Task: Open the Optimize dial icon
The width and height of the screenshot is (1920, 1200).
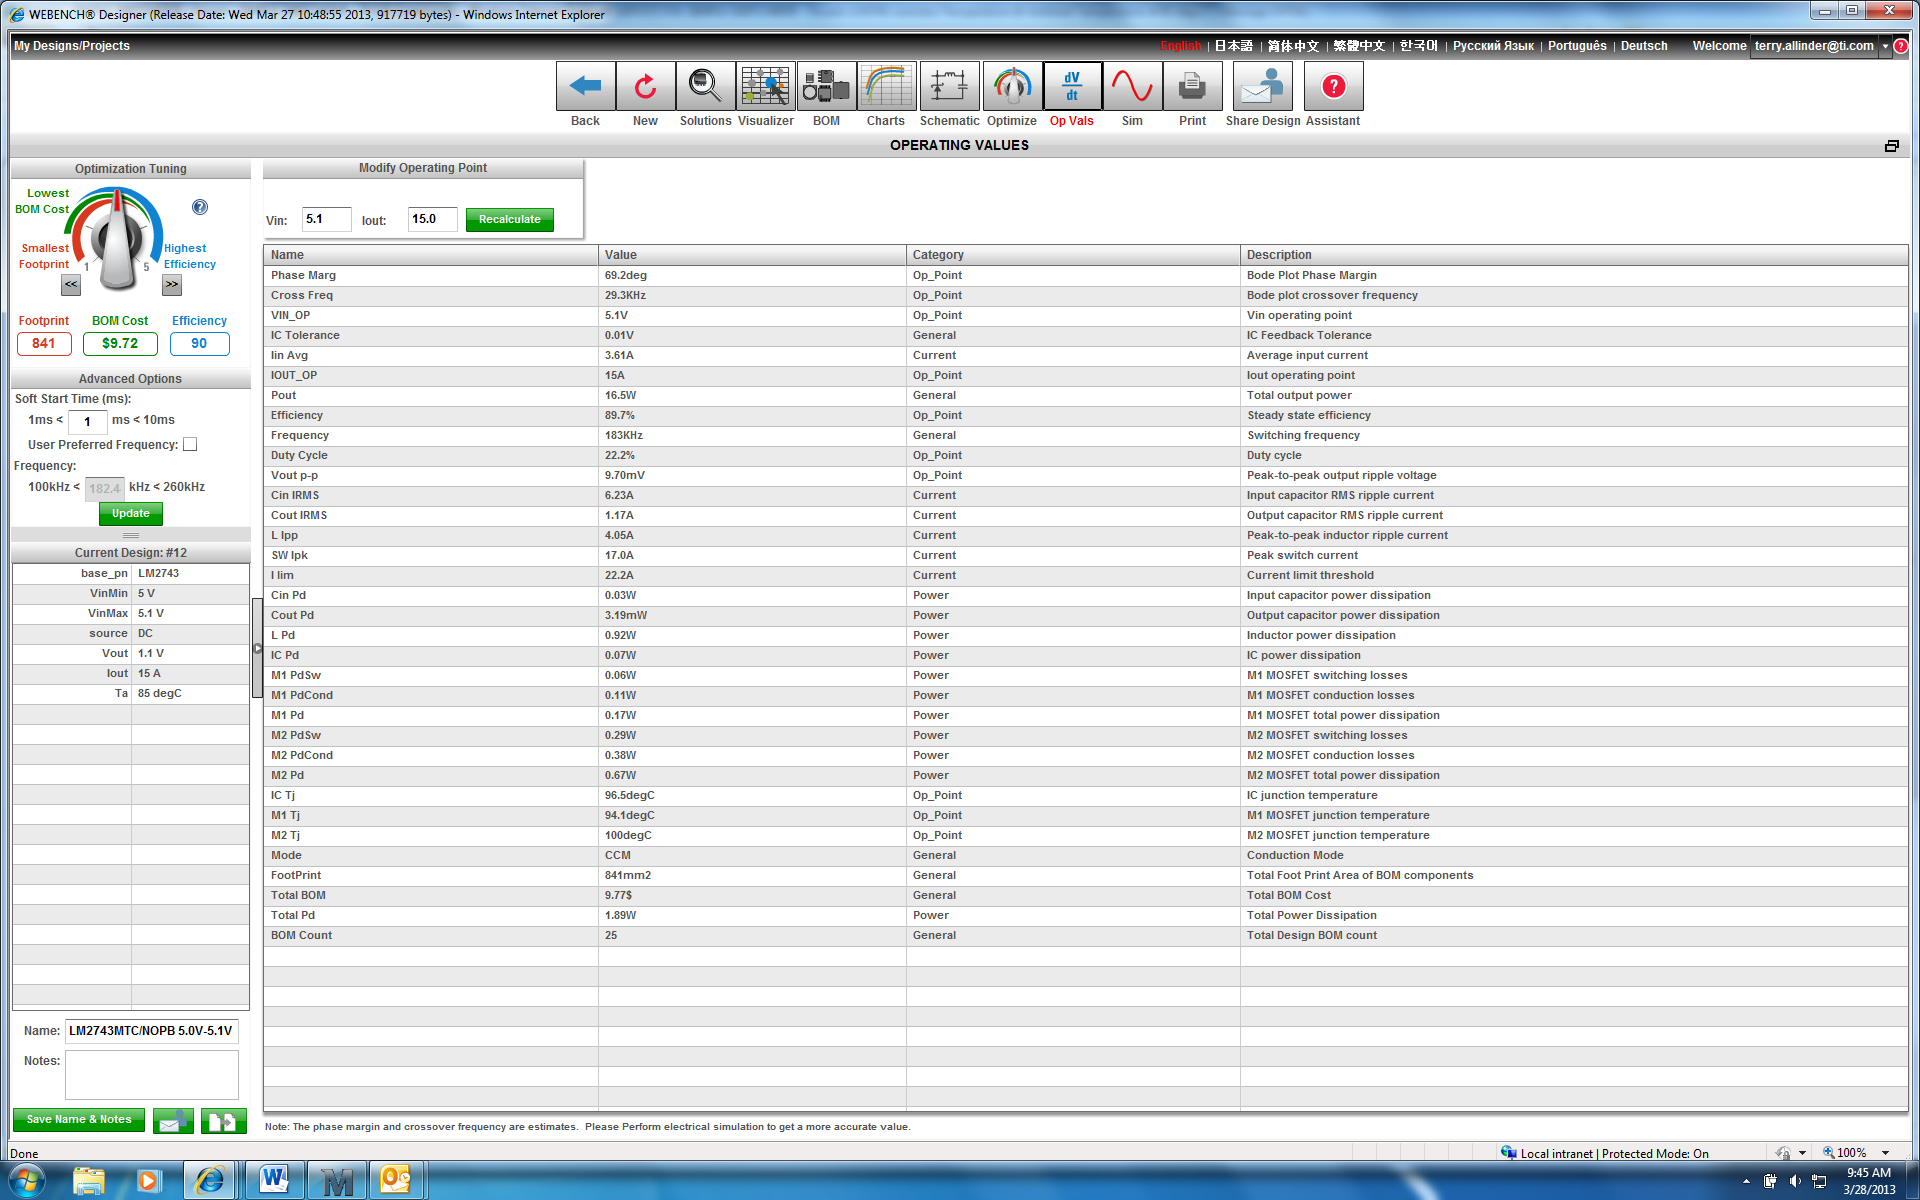Action: [1012, 87]
